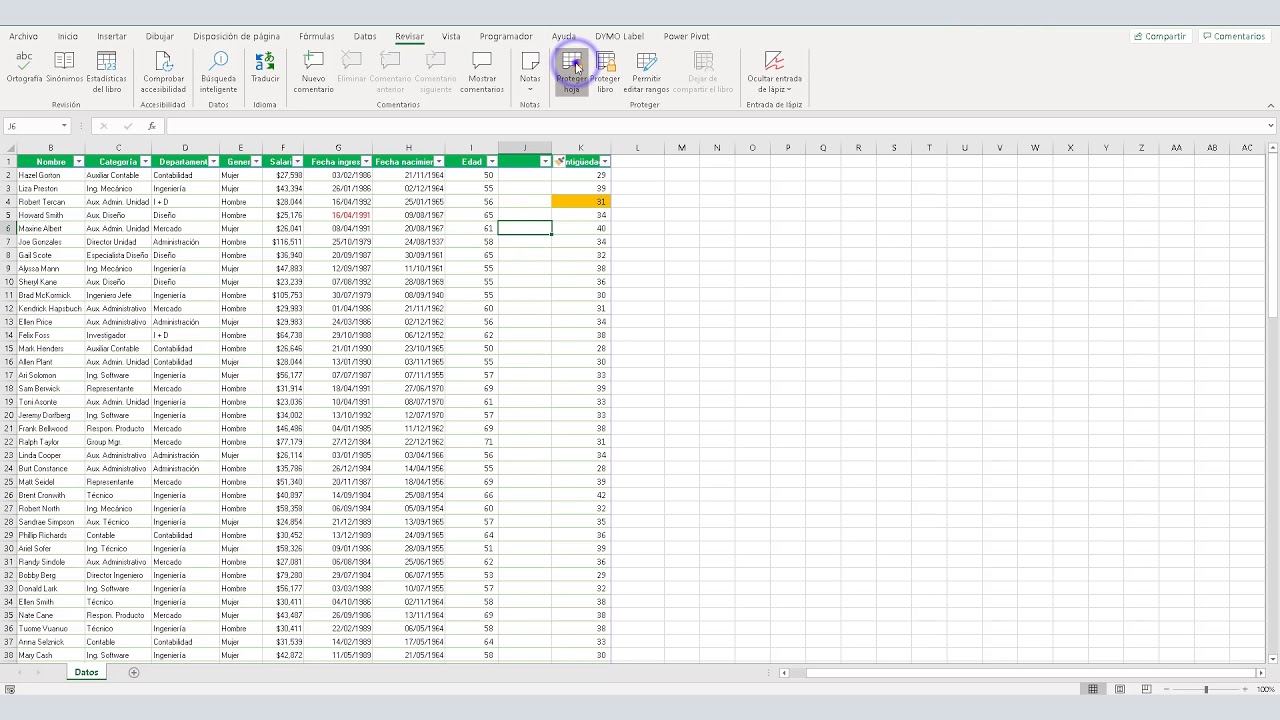Screen dimensions: 1280x720
Task: Open the Género column filter dropdown
Action: (256, 161)
